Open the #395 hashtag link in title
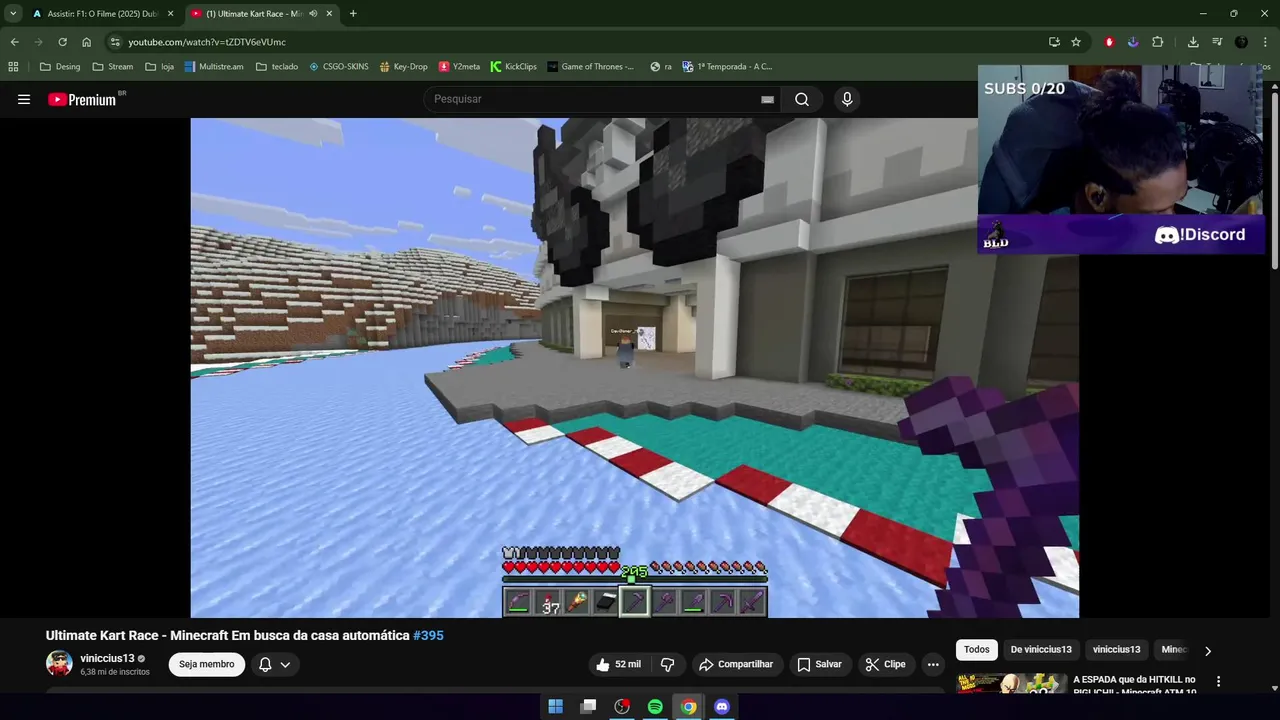 click(x=428, y=635)
